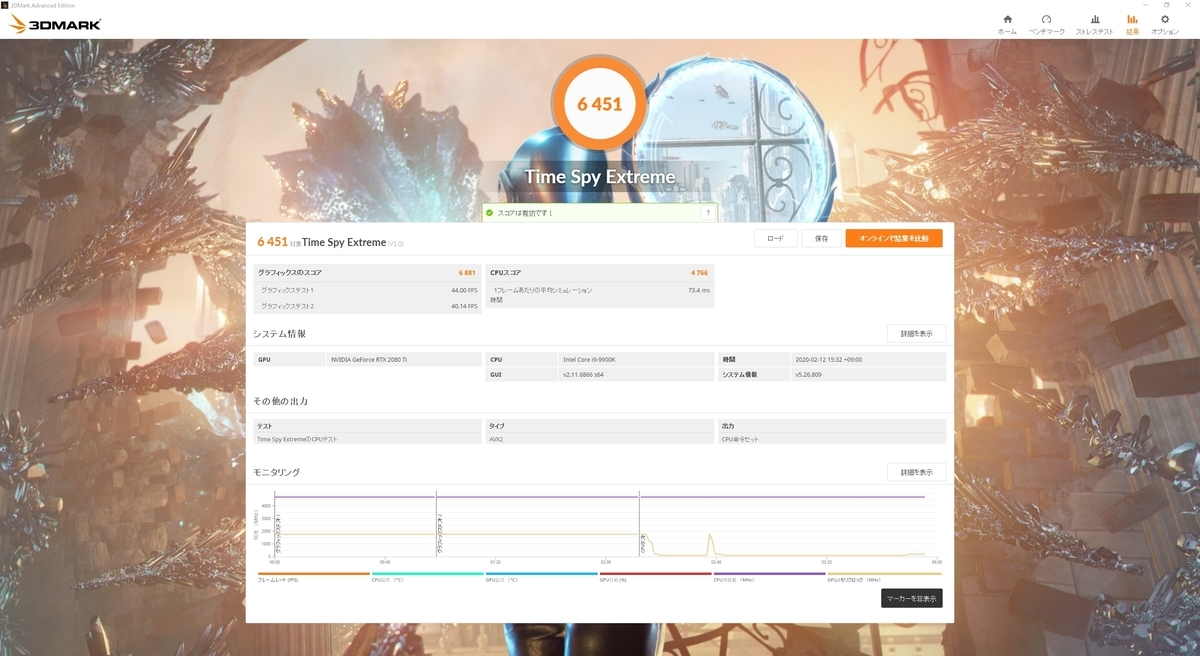Image resolution: width=1200 pixels, height=656 pixels.
Task: Click the グラフィックステスト1 marker in the graph
Action: tap(277, 534)
